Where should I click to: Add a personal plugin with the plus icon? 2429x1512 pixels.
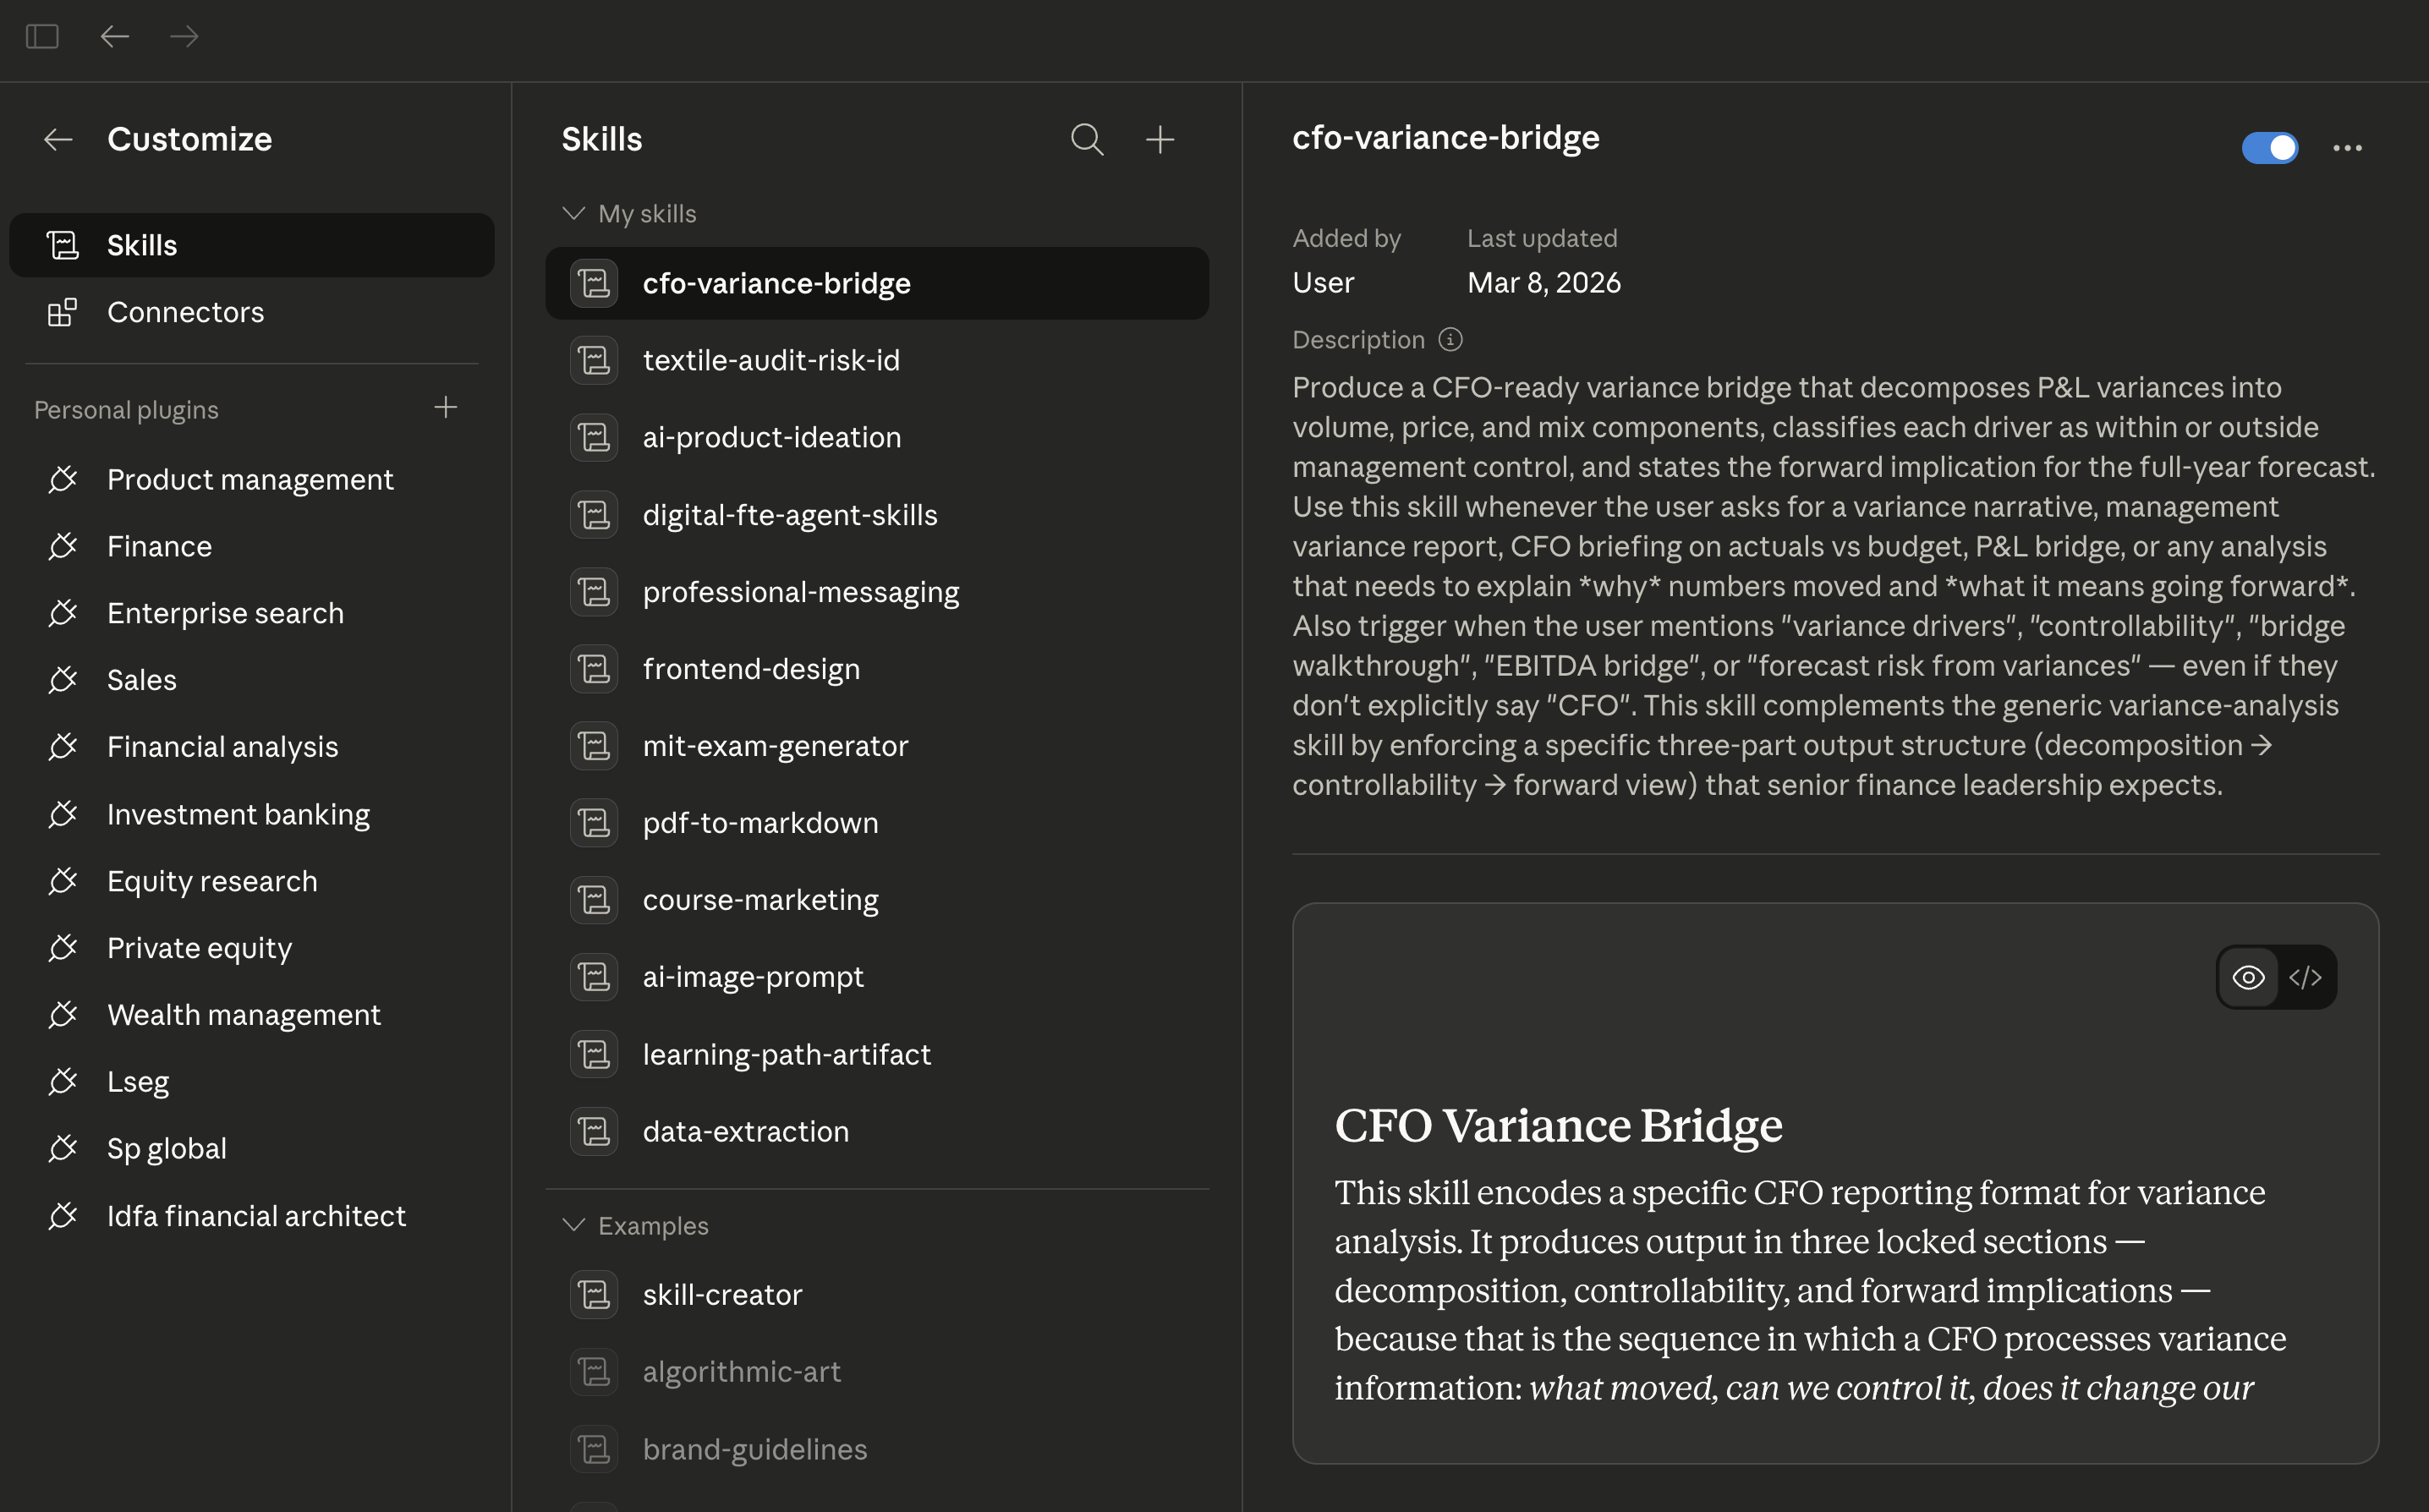(x=445, y=407)
